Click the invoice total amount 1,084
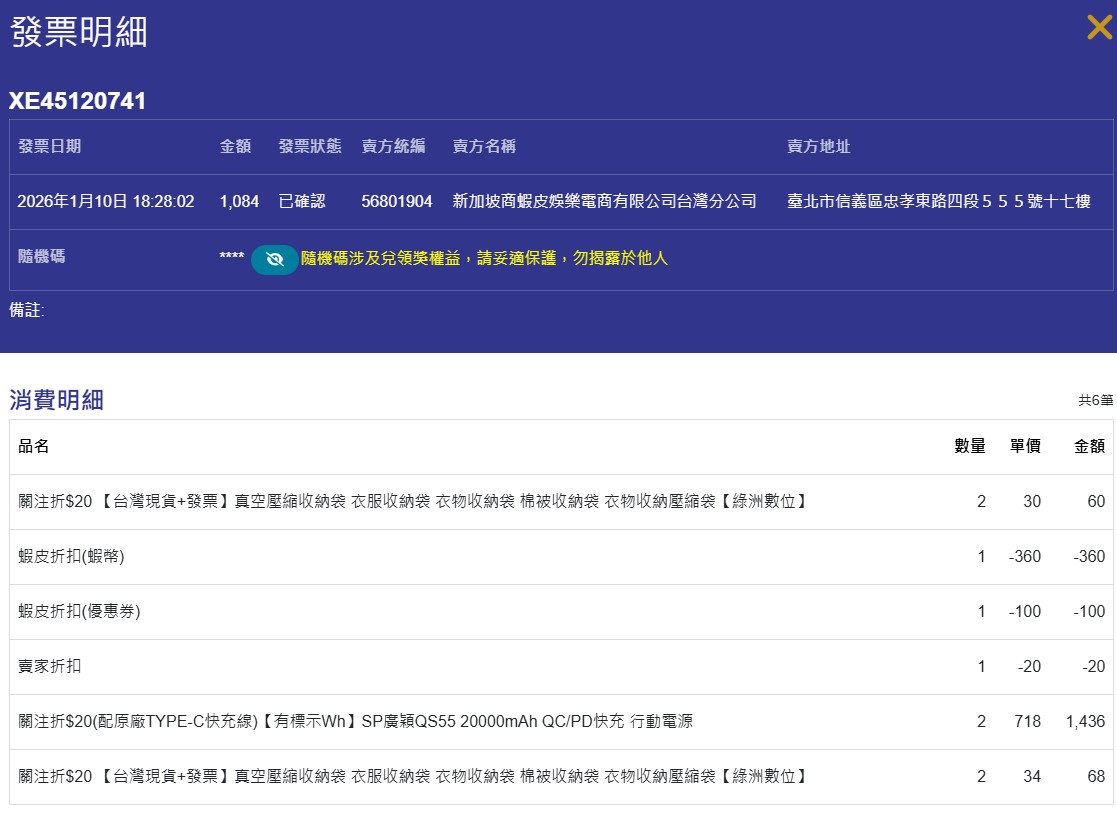The height and width of the screenshot is (817, 1117). click(239, 201)
